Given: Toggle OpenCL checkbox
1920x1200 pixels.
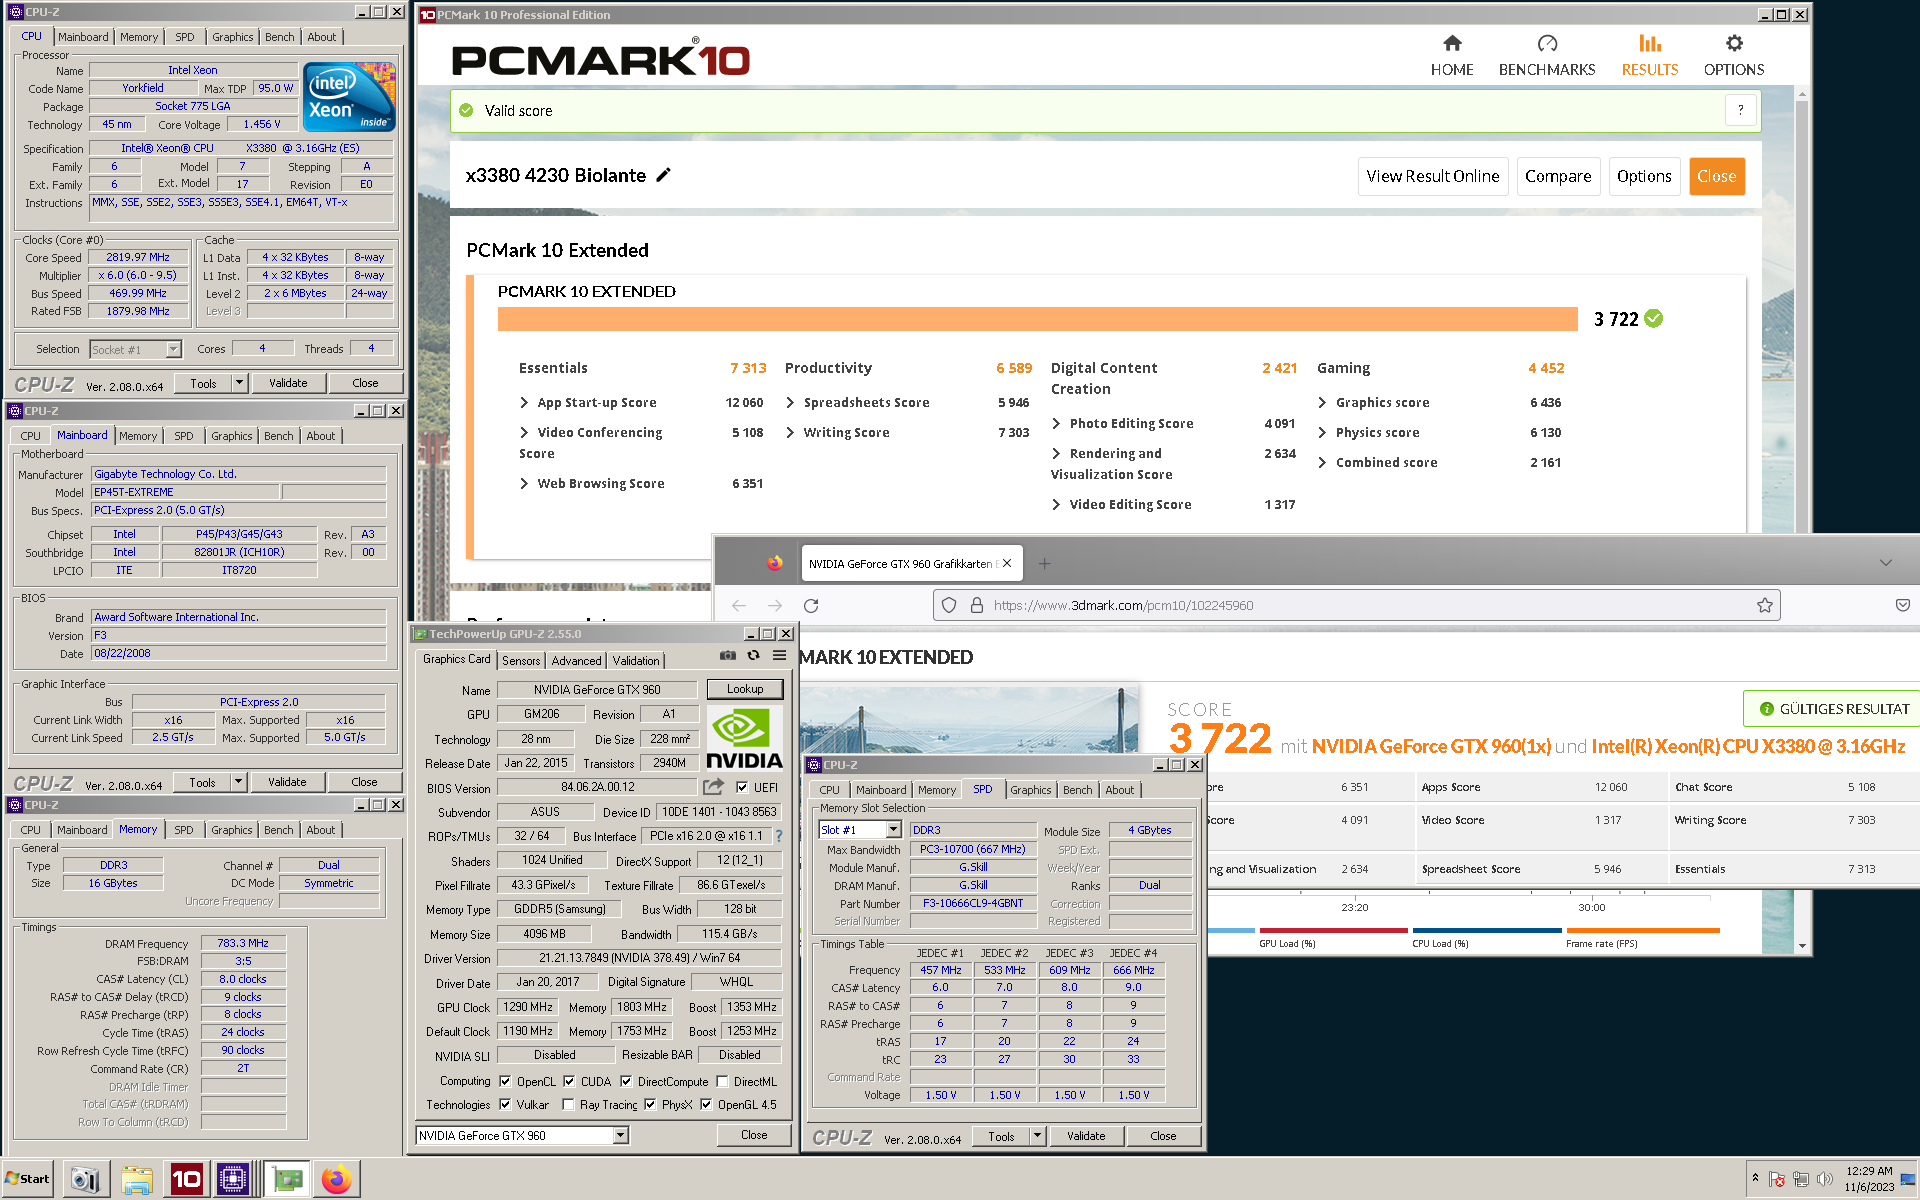Looking at the screenshot, I should [x=505, y=1081].
